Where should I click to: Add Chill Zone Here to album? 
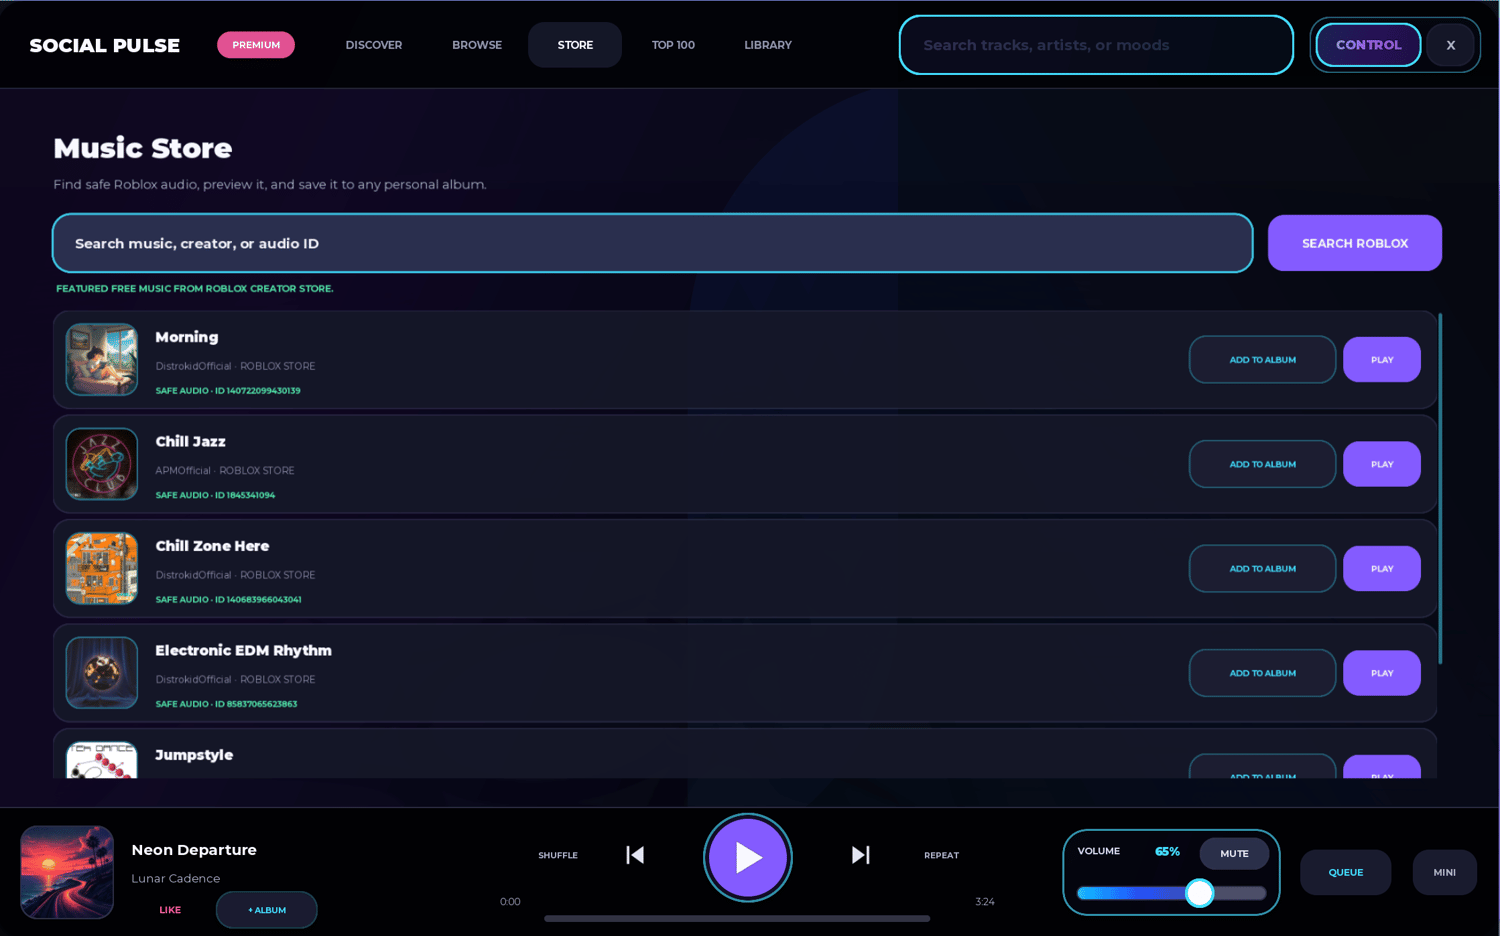pos(1262,569)
